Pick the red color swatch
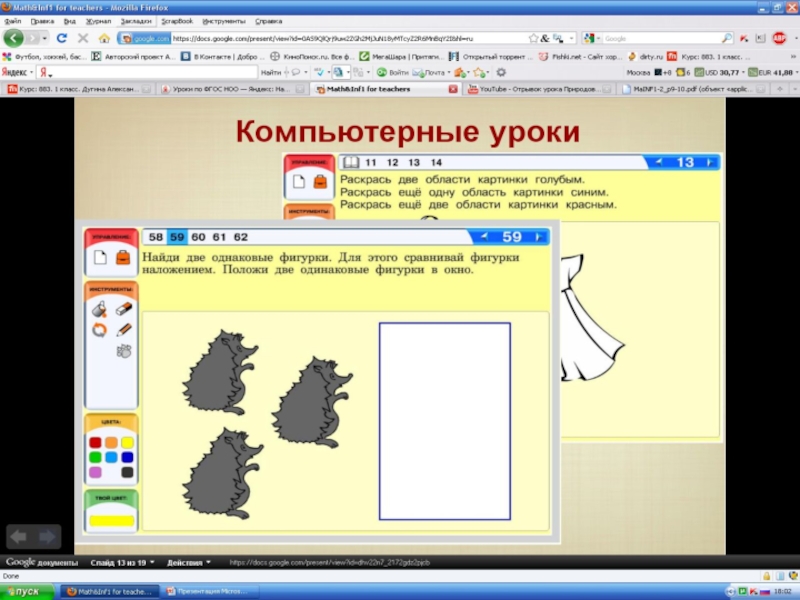 [x=95, y=442]
